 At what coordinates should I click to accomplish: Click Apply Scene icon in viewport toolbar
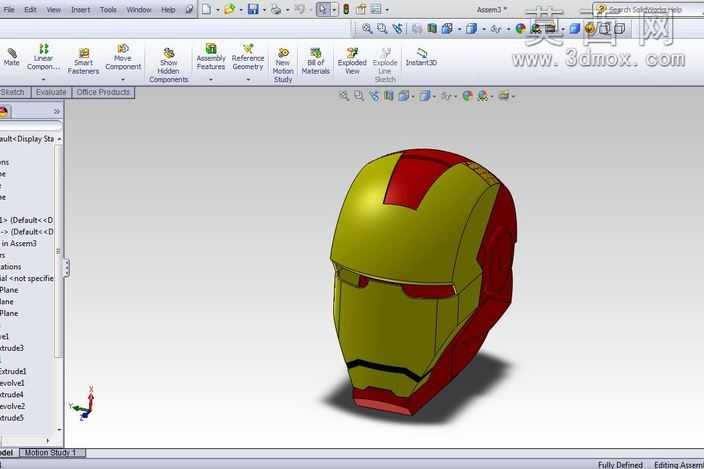(x=483, y=96)
